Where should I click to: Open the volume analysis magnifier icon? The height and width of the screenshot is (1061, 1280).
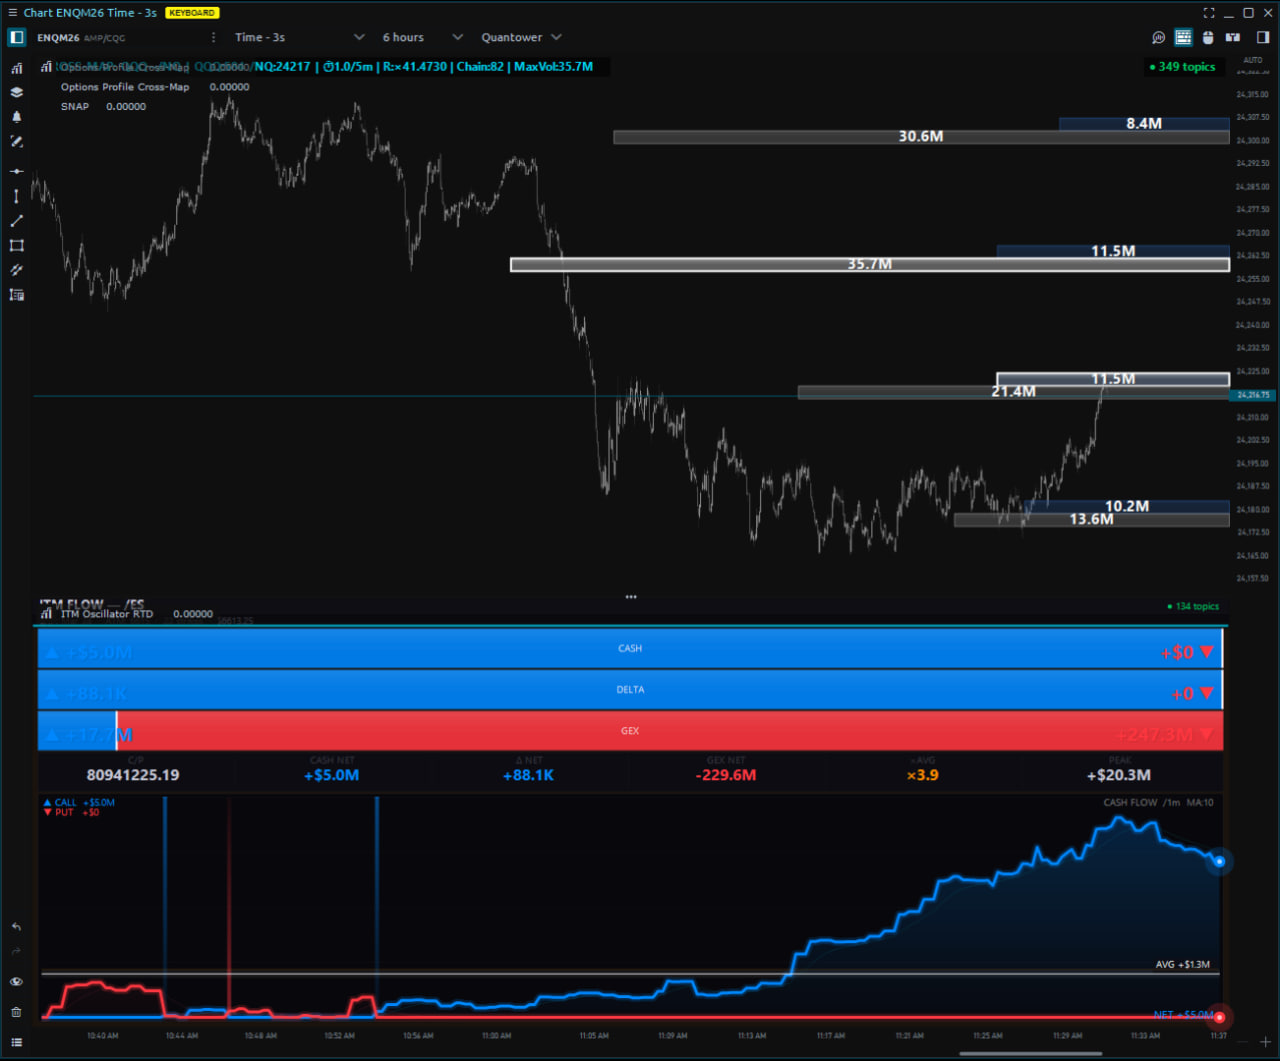click(x=1158, y=38)
